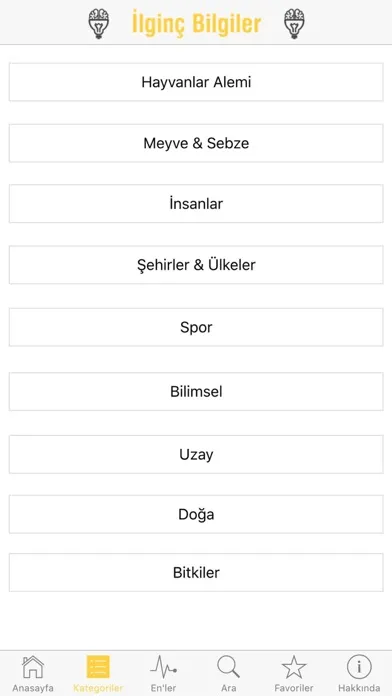Screen dimensions: 392x696
Task: Open the Kategoriler list icon
Action: coord(98,667)
